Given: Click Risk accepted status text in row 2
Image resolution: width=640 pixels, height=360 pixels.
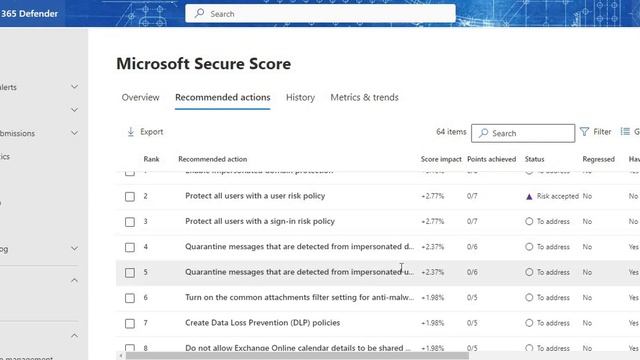Looking at the screenshot, I should click(x=558, y=196).
